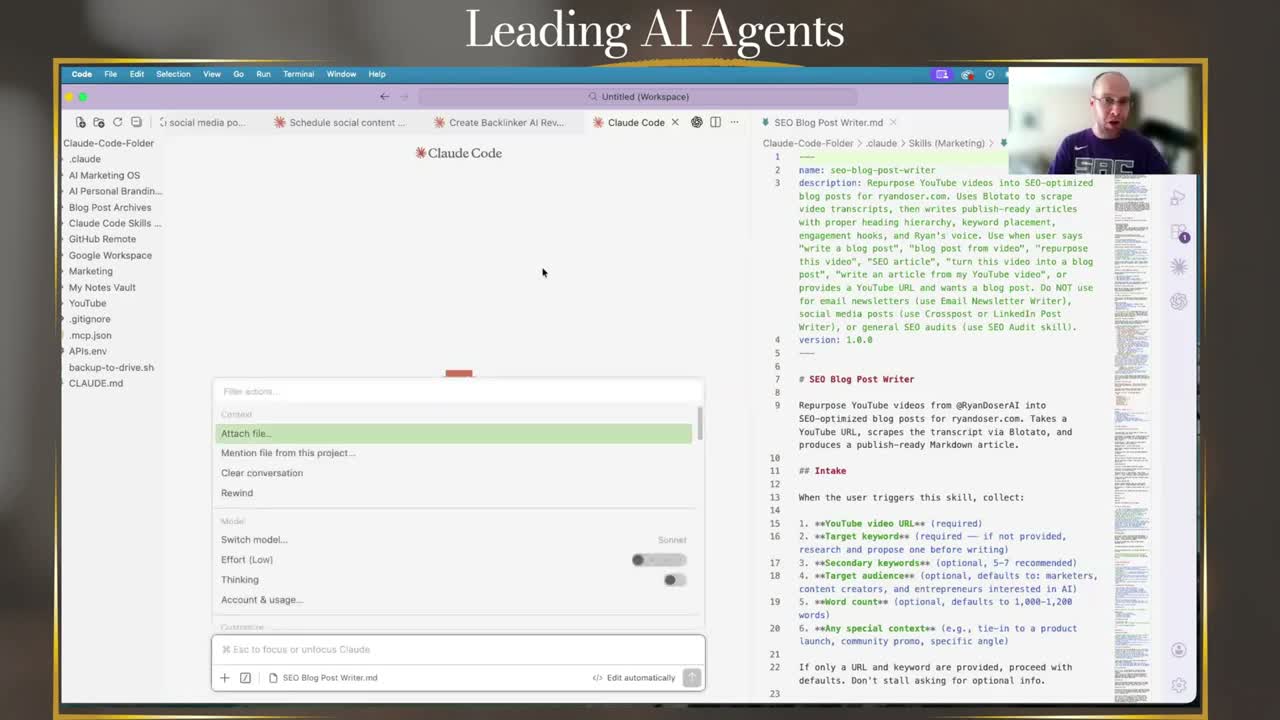Click Untitled (Workspace) search bar
This screenshot has width=1280, height=720.
(638, 97)
